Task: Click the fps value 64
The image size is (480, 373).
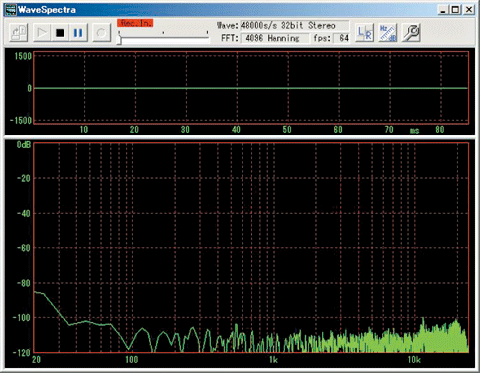Action: coord(343,38)
